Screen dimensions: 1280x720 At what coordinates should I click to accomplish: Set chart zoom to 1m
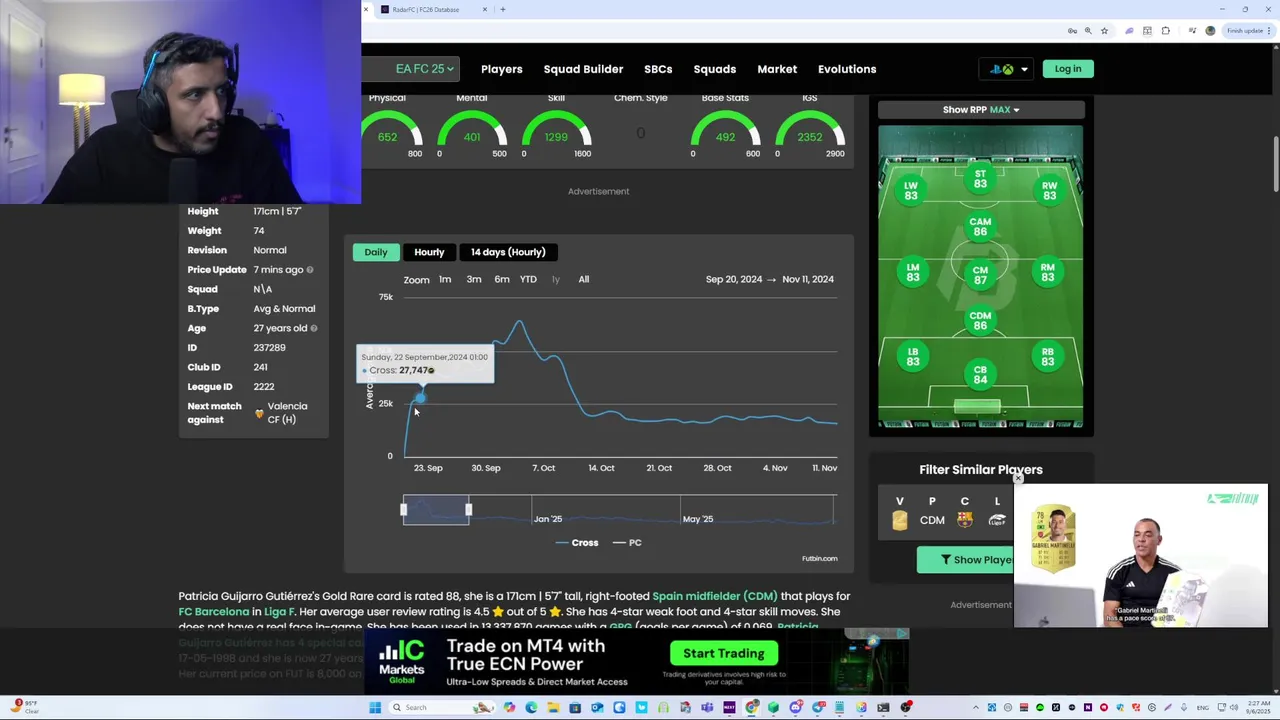(x=445, y=279)
